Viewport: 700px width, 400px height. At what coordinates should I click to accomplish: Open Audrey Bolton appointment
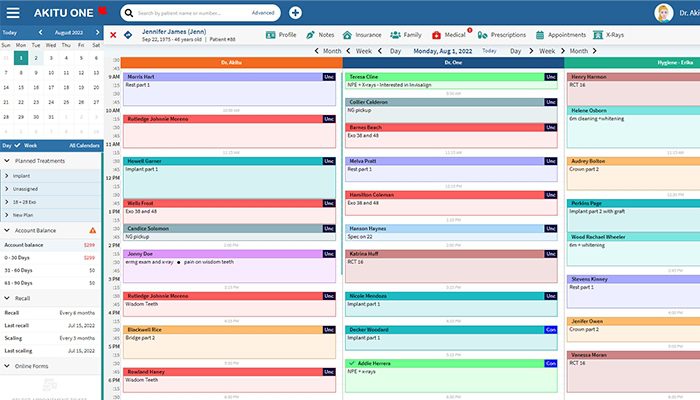(x=634, y=173)
